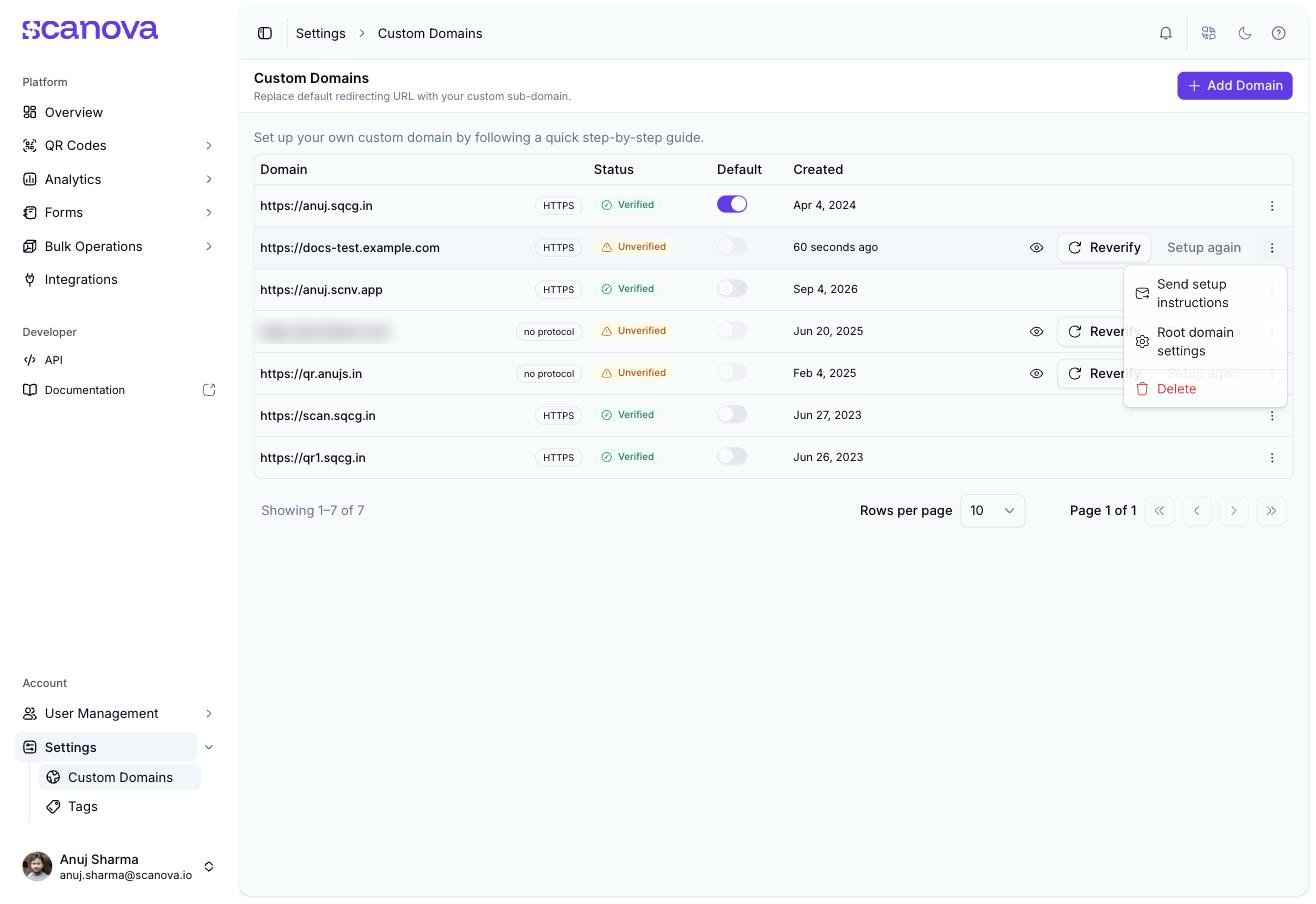Screen dimensions: 1316x904
Task: Go to first page double arrow
Action: coord(1160,511)
